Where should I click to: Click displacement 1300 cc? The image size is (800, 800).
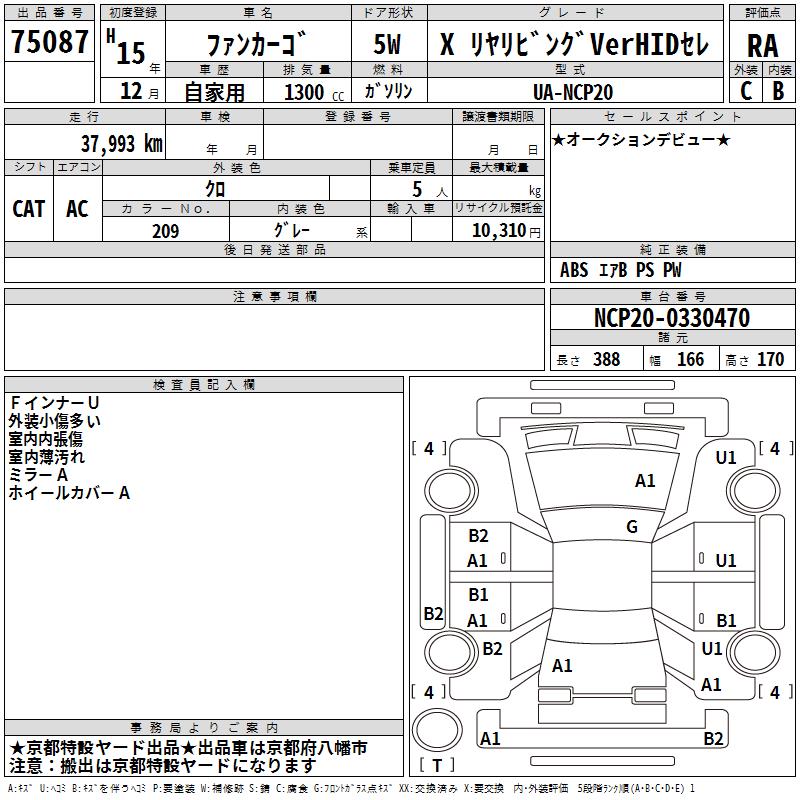pos(314,92)
